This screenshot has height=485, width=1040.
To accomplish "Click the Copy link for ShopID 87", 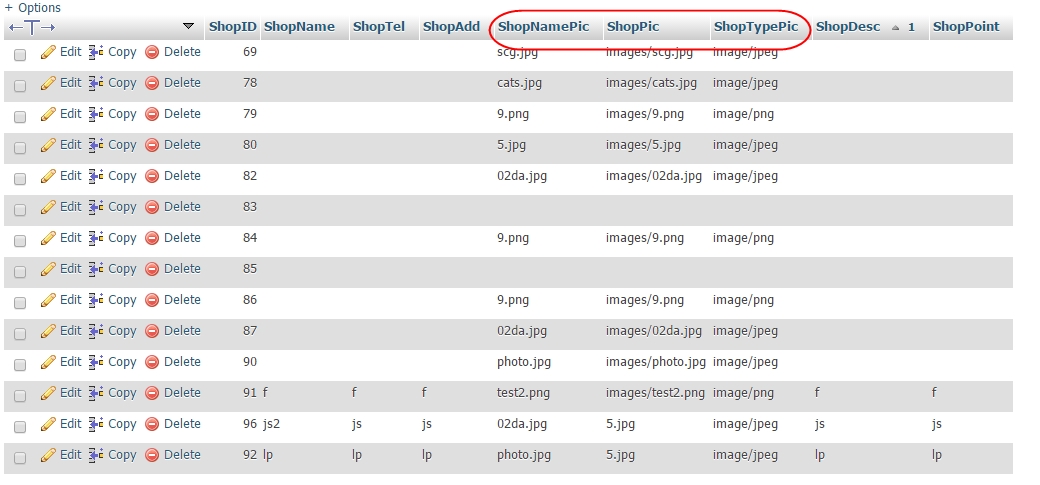I will click(x=122, y=331).
